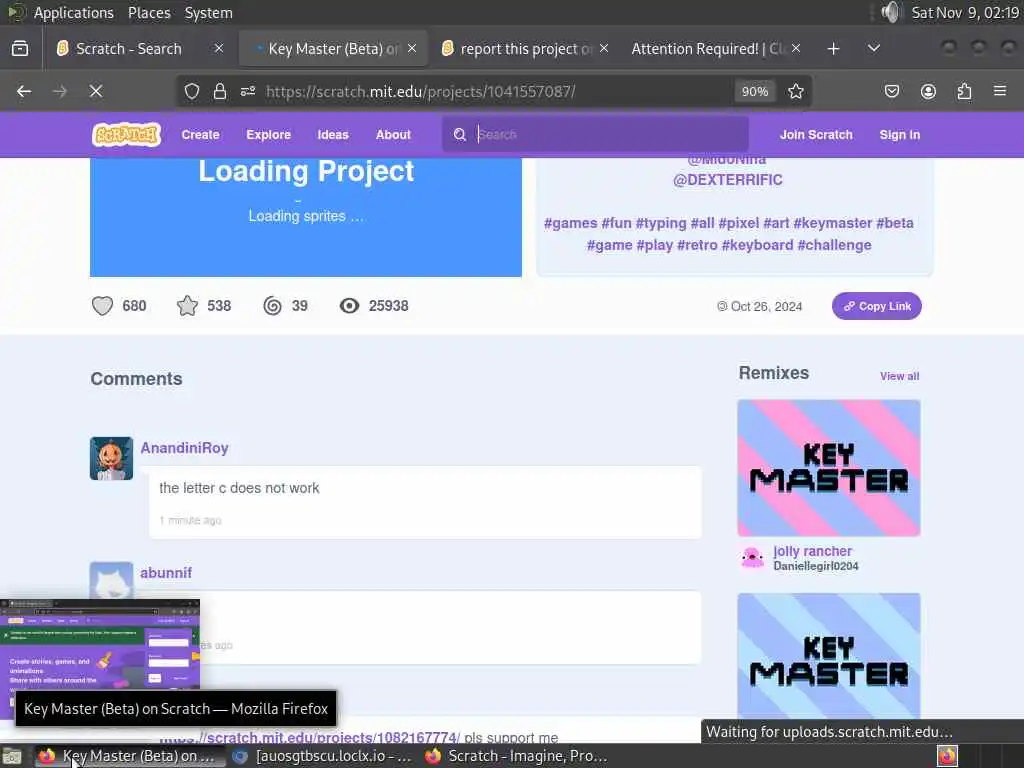Open the System menu
The image size is (1024, 768).
(208, 12)
